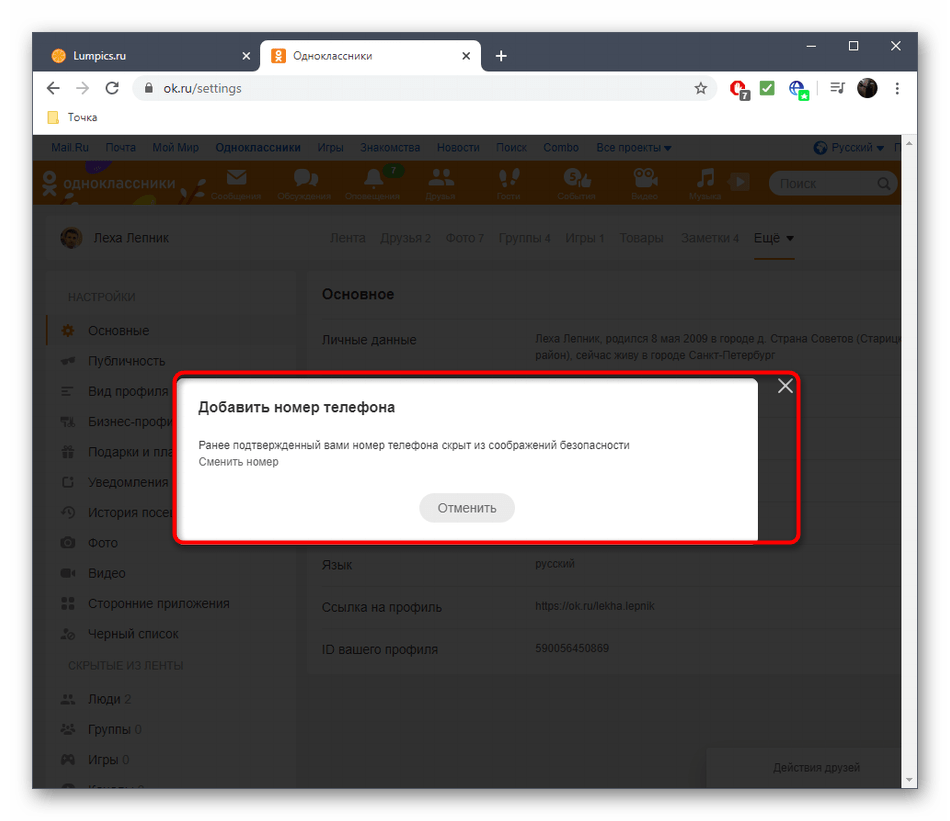
Task: Open Музыка via the note icon
Action: click(x=706, y=180)
